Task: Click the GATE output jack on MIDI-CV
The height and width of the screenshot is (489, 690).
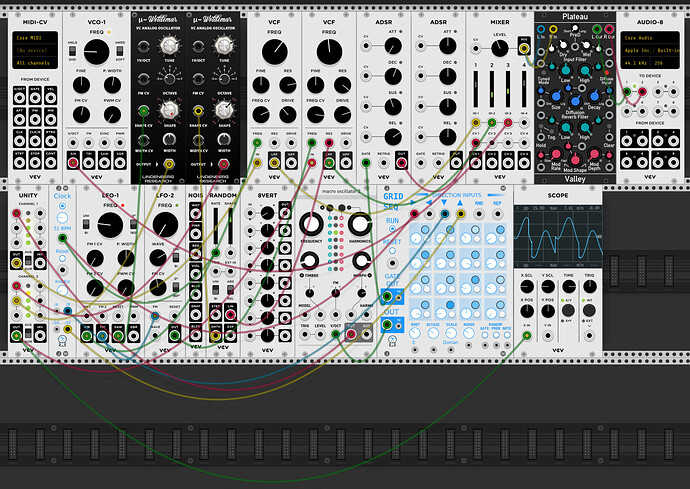Action: click(35, 97)
